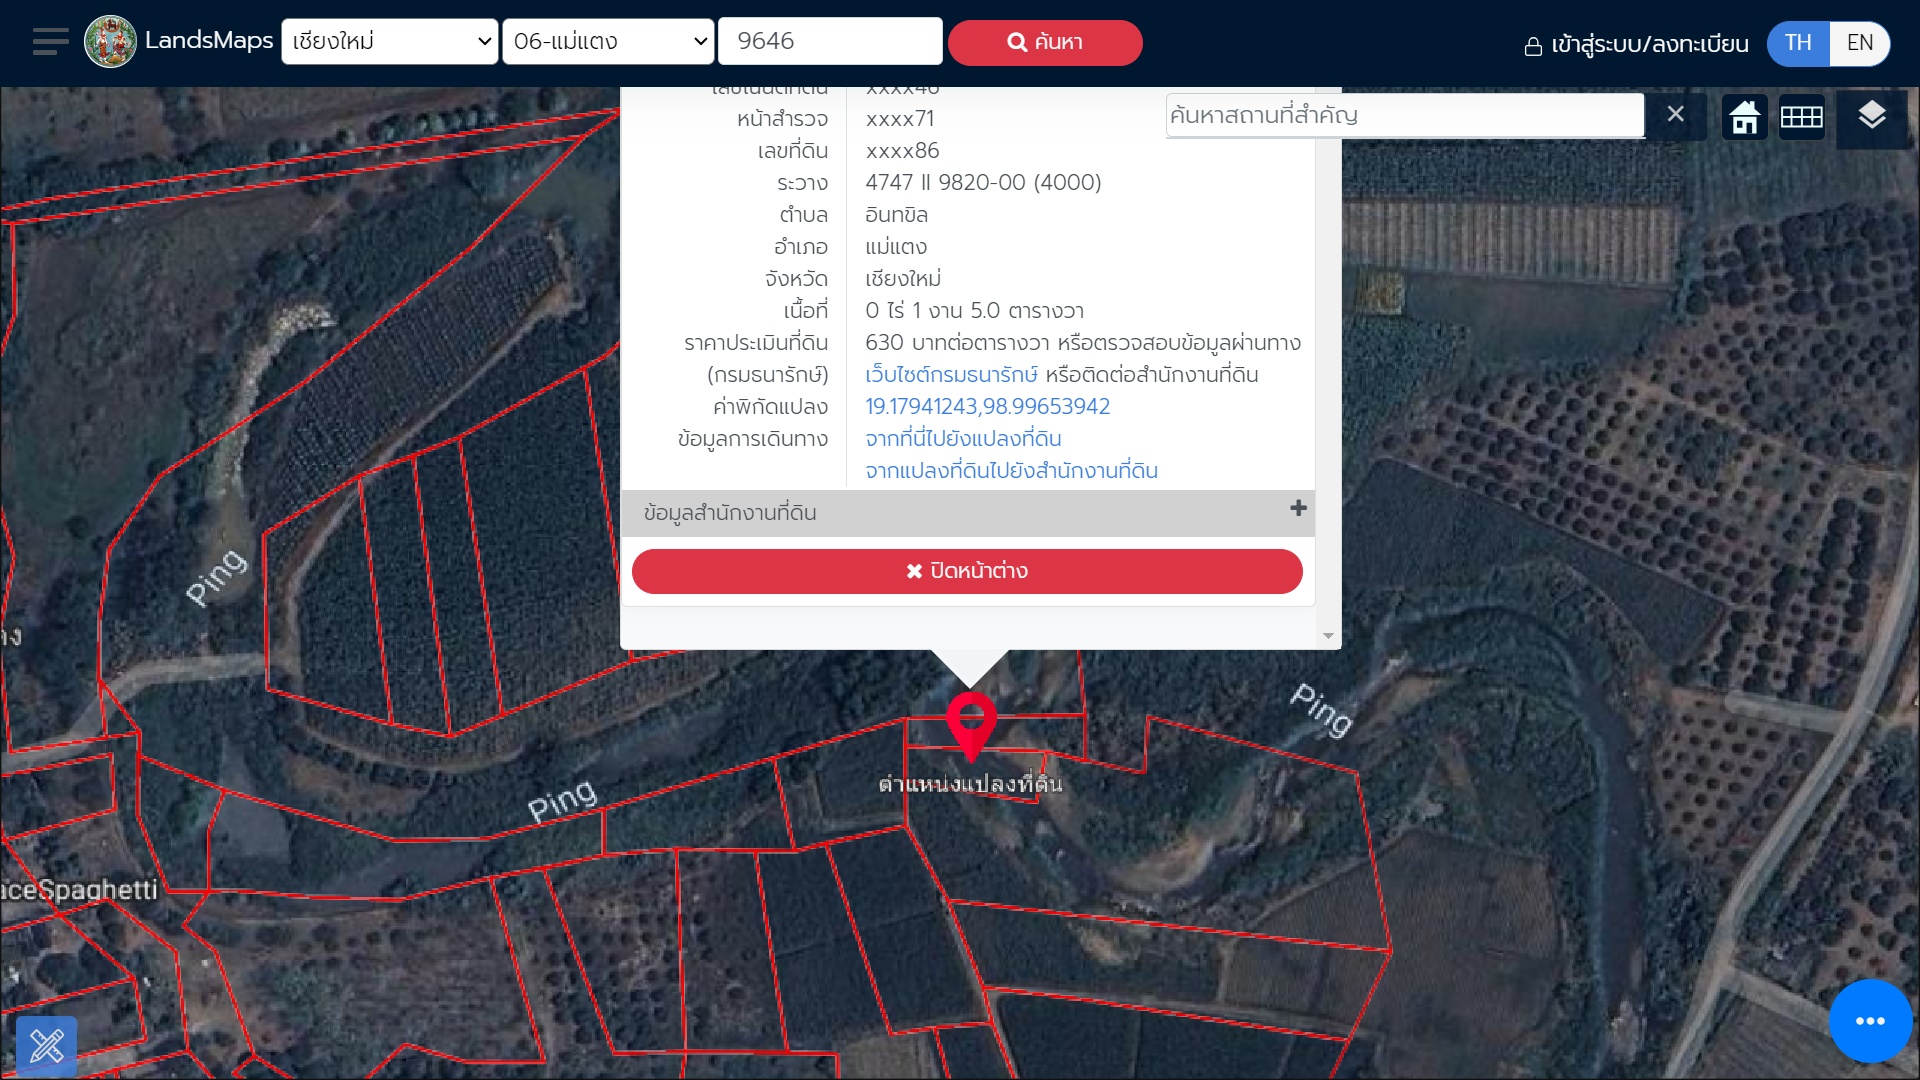Click the ค้นหา search button
The image size is (1920, 1080).
(1045, 43)
